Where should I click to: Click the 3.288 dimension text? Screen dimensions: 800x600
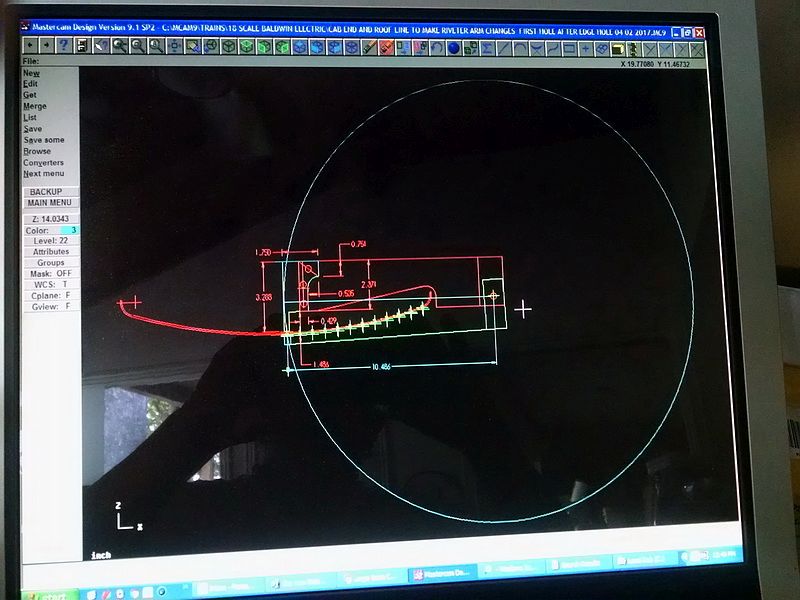[263, 297]
